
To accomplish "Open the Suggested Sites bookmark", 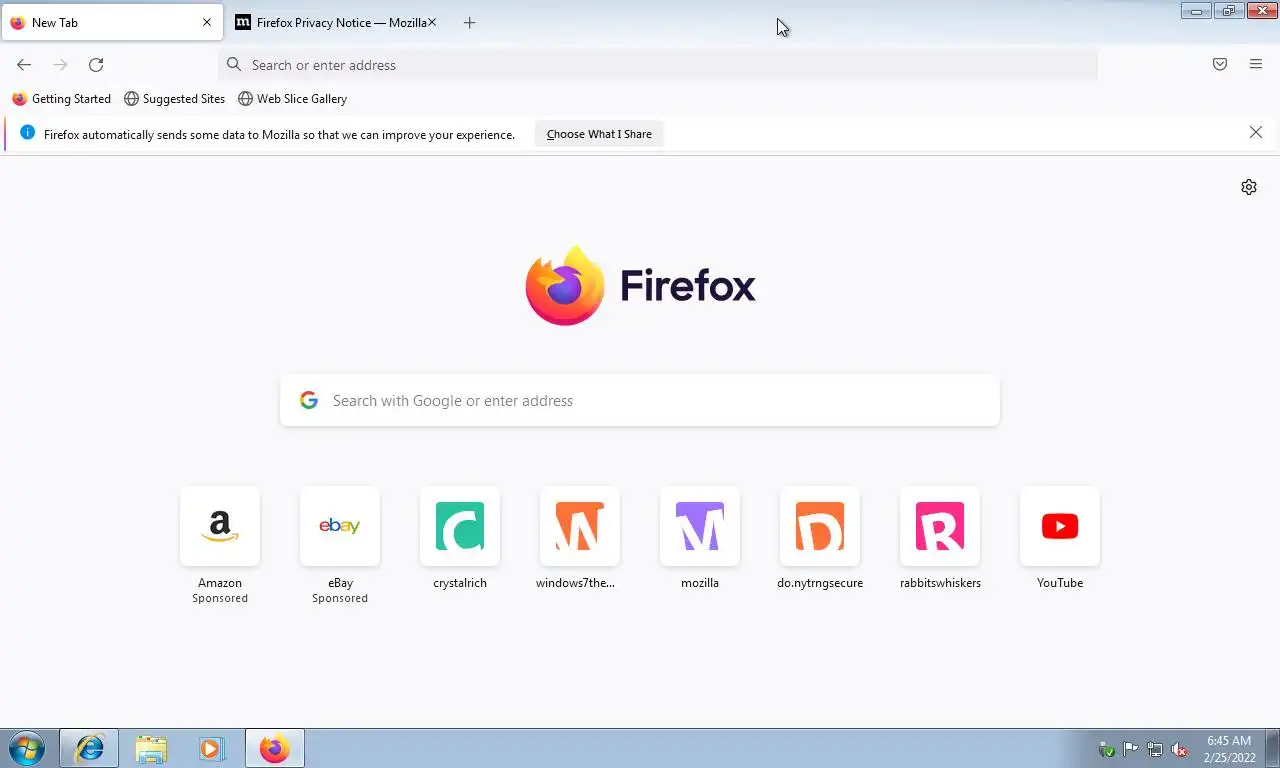I will (175, 99).
